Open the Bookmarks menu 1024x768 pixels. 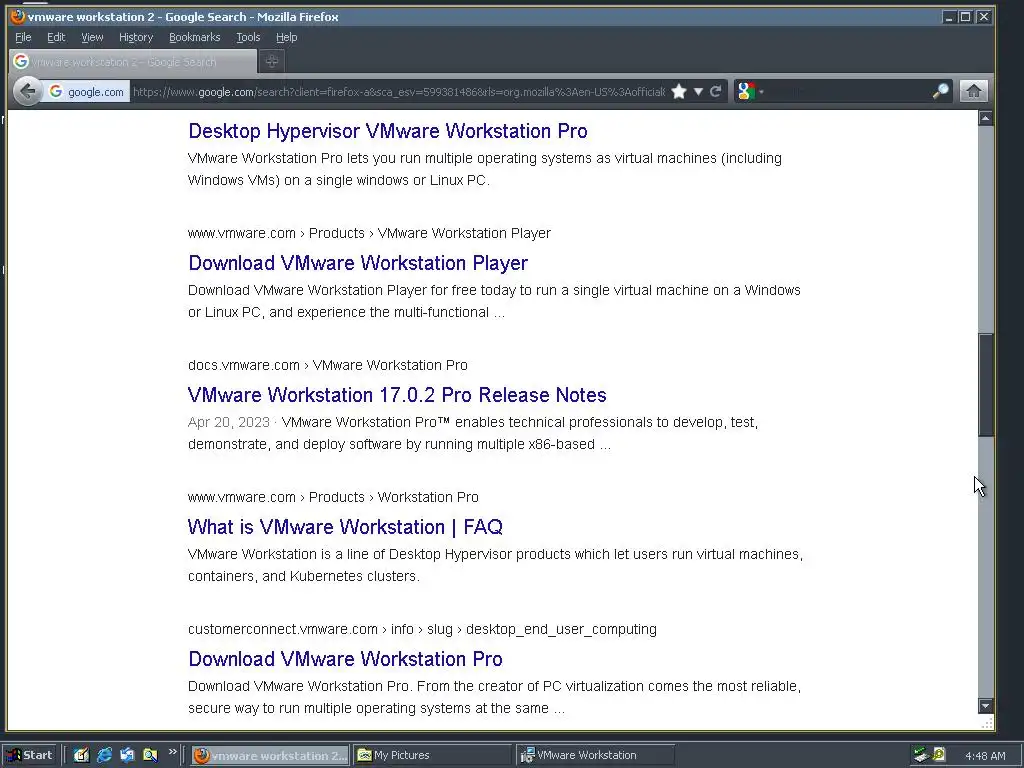pos(195,37)
